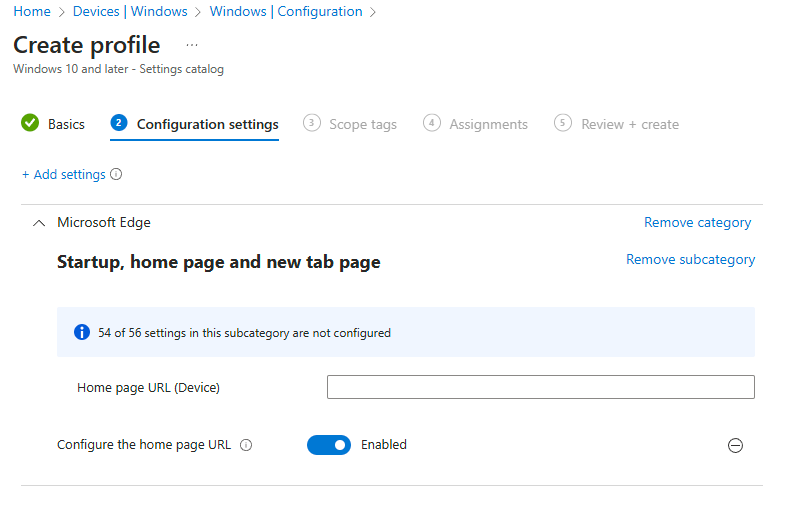The image size is (809, 507).
Task: Show info for Configure the home page URL
Action: [x=246, y=445]
